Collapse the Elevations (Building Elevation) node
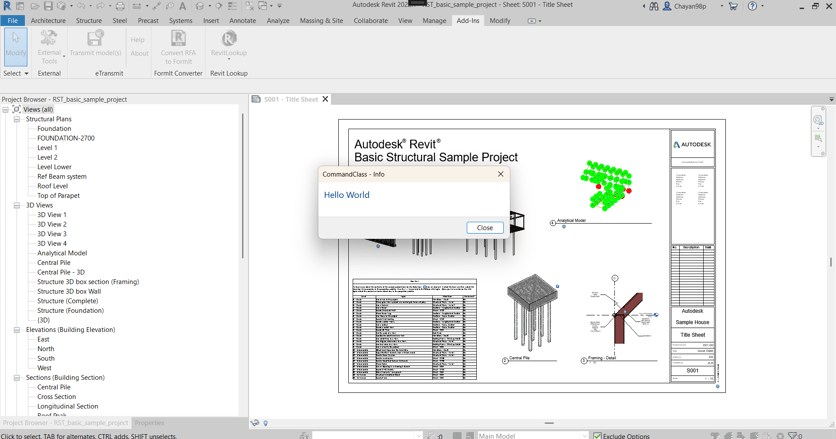This screenshot has height=439, width=836. 17,330
